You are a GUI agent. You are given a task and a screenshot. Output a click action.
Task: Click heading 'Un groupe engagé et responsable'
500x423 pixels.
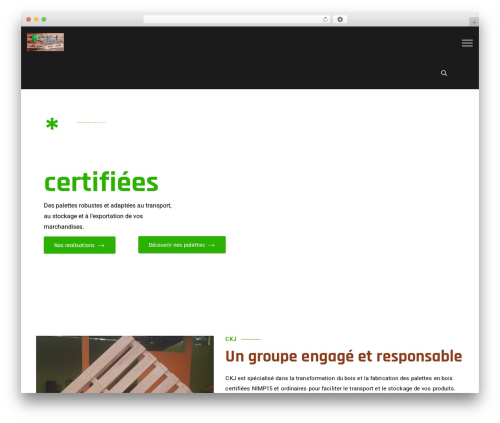click(344, 356)
